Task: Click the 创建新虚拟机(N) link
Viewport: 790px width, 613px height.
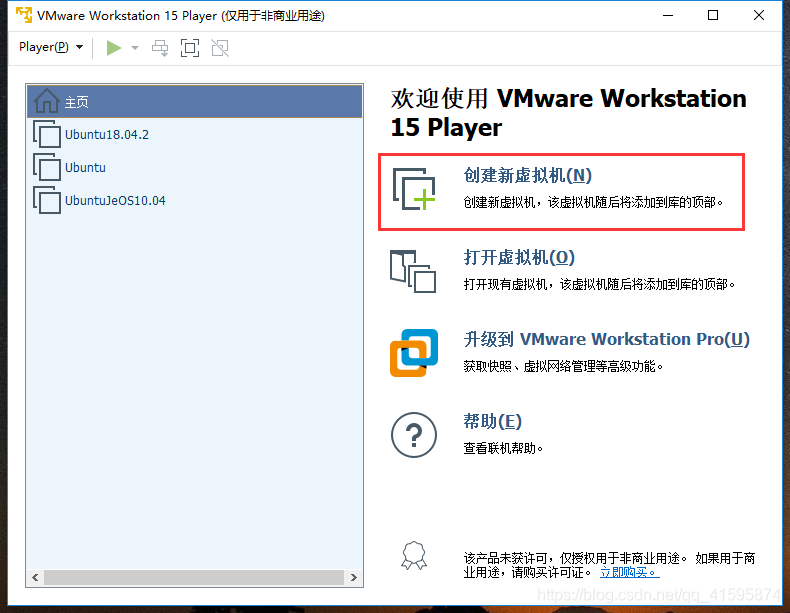Action: pyautogui.click(x=528, y=175)
